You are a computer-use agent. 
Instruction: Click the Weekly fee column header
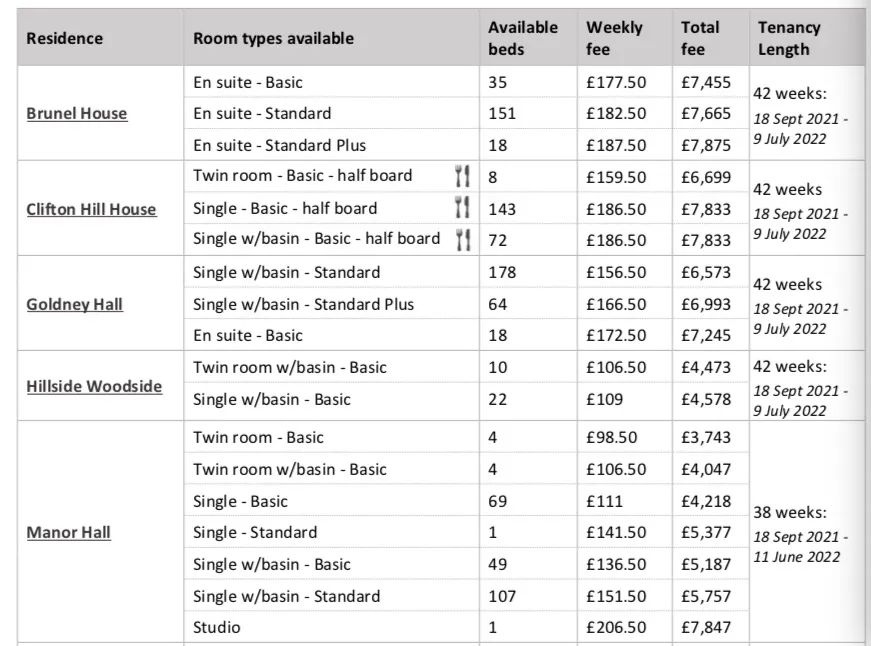614,38
